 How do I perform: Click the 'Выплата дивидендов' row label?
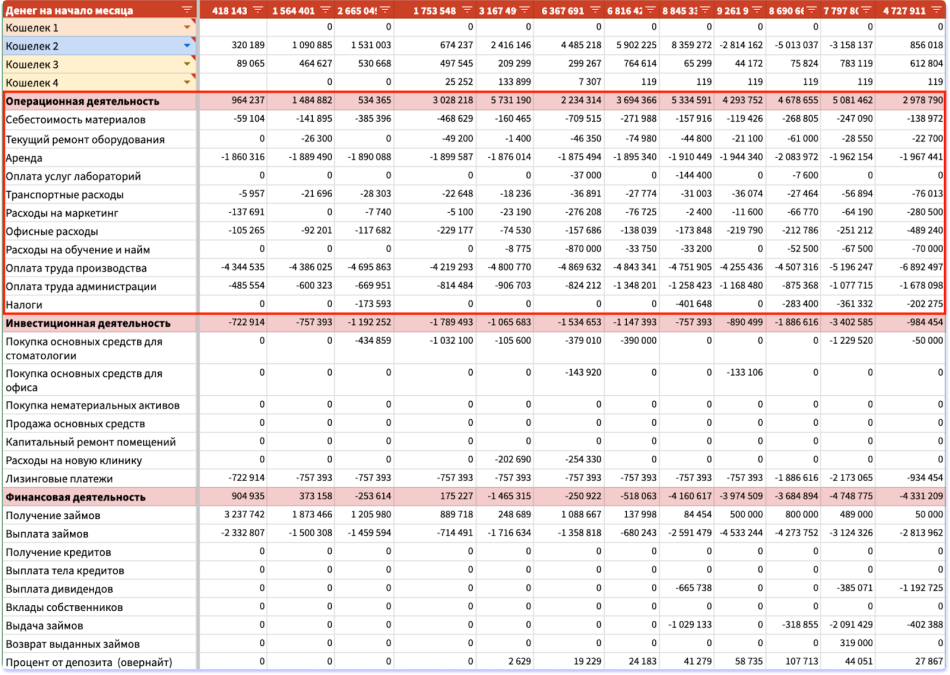click(x=59, y=589)
